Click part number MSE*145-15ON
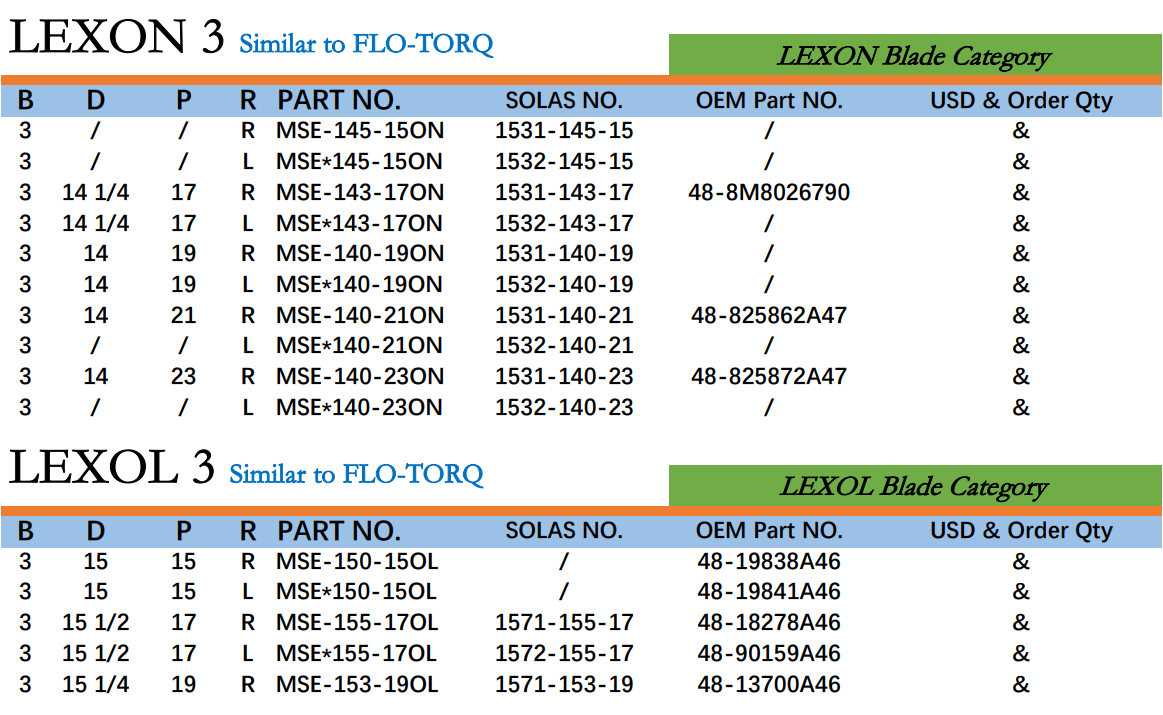Image resolution: width=1163 pixels, height=715 pixels. (x=359, y=162)
